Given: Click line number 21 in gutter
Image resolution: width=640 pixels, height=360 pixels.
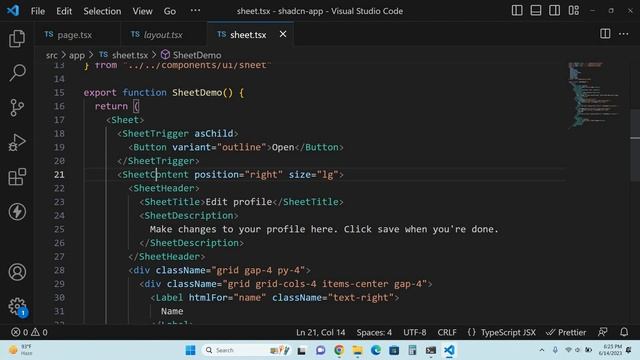Looking at the screenshot, I should point(59,175).
